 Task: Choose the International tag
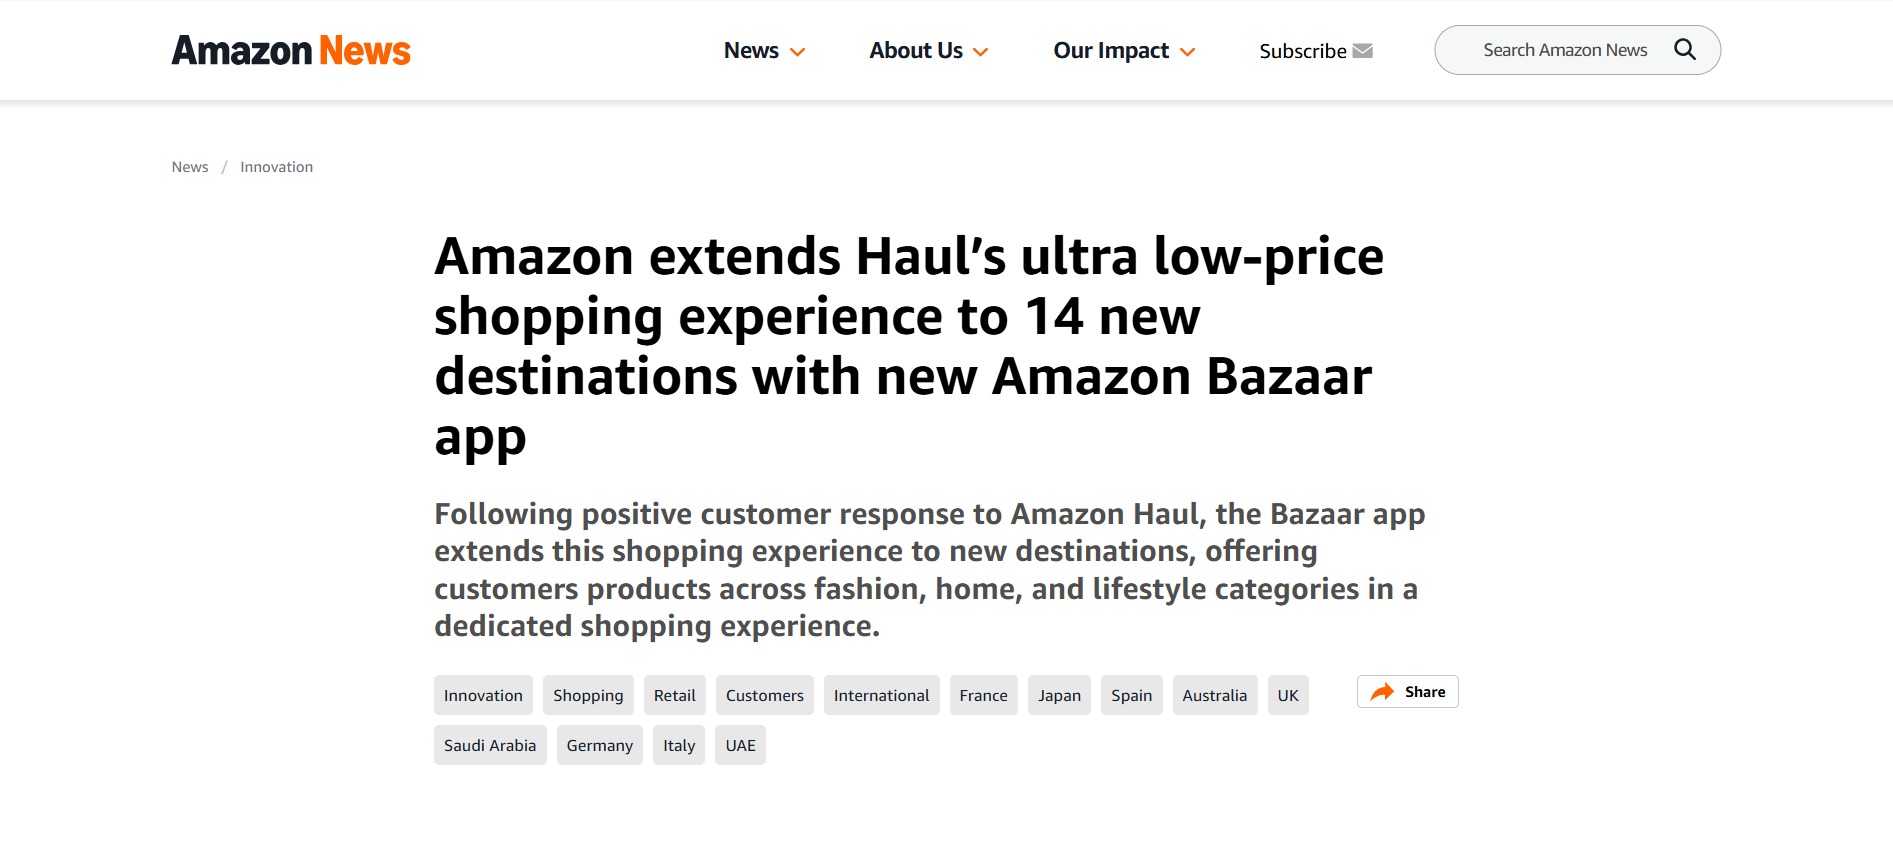(881, 695)
